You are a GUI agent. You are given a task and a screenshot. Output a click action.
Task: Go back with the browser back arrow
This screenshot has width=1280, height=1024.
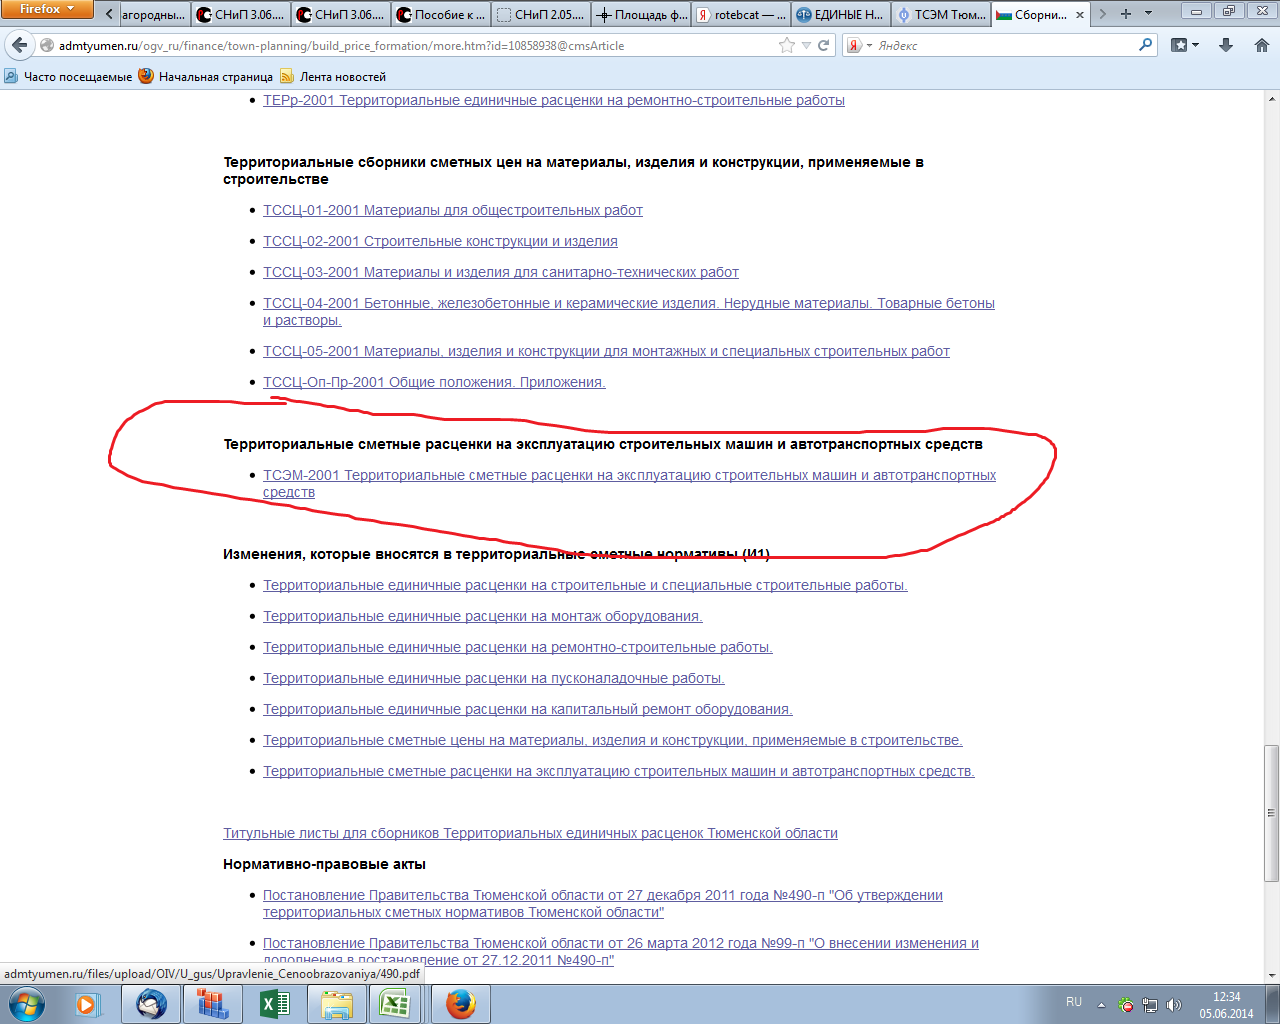coord(20,45)
